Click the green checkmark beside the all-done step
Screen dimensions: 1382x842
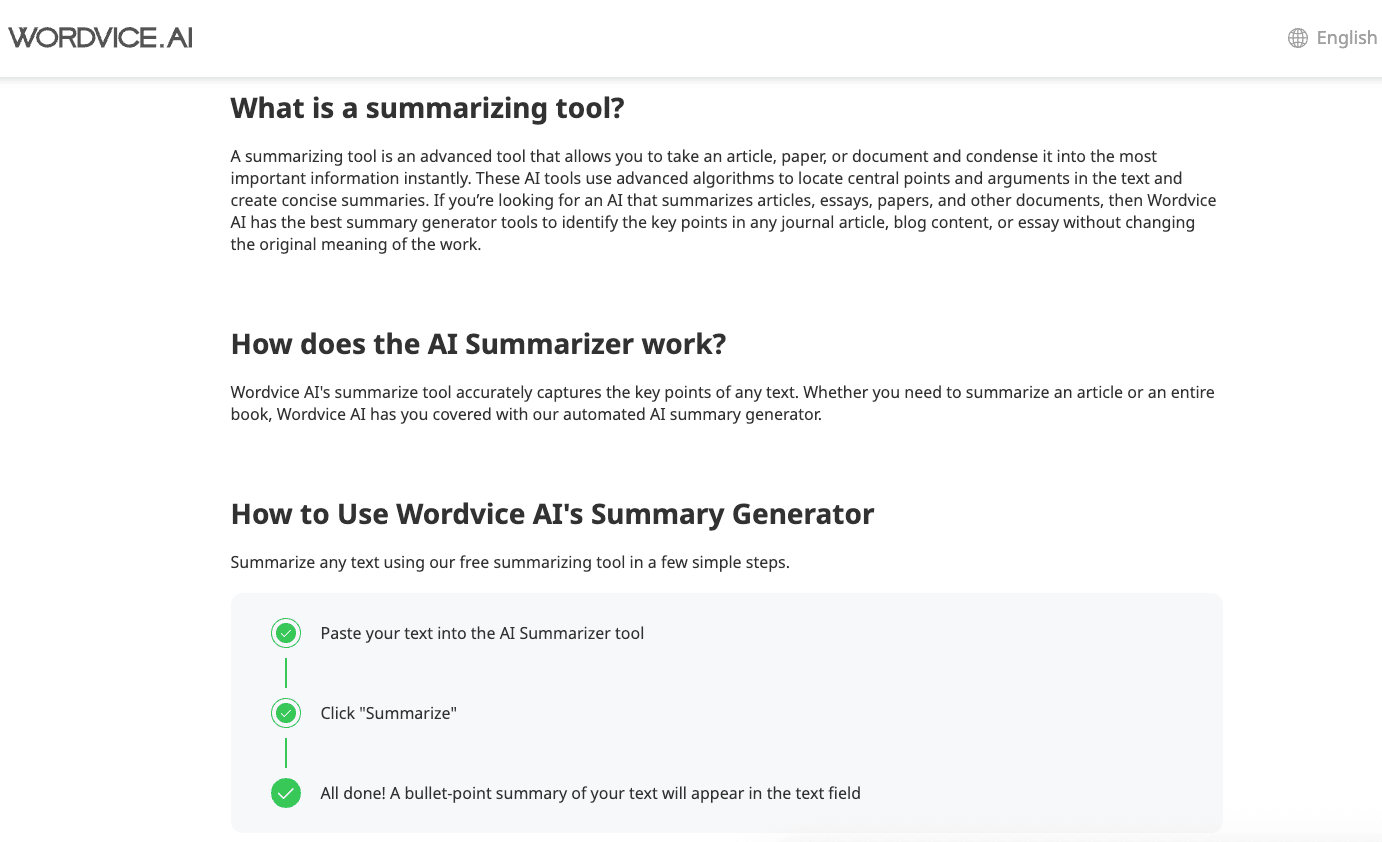[x=286, y=793]
